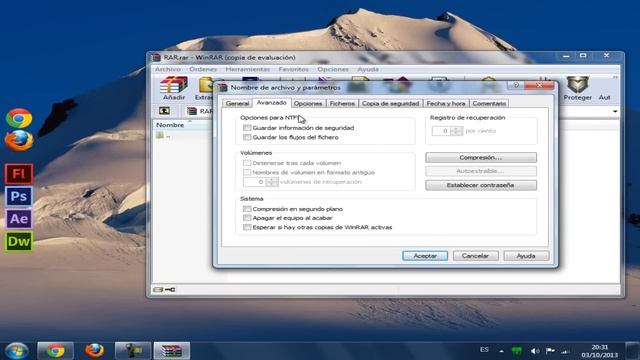Click the recovery record percent field
The height and width of the screenshot is (360, 640).
[x=441, y=131]
